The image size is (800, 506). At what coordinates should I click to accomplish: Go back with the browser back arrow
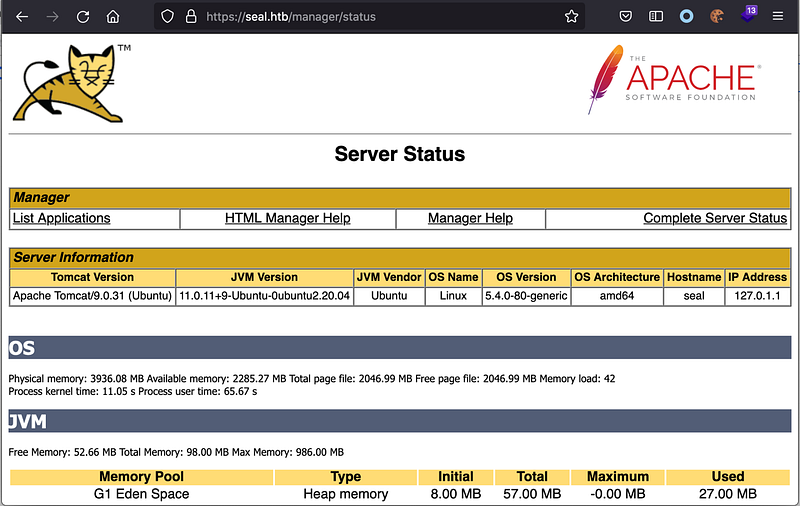click(x=22, y=17)
